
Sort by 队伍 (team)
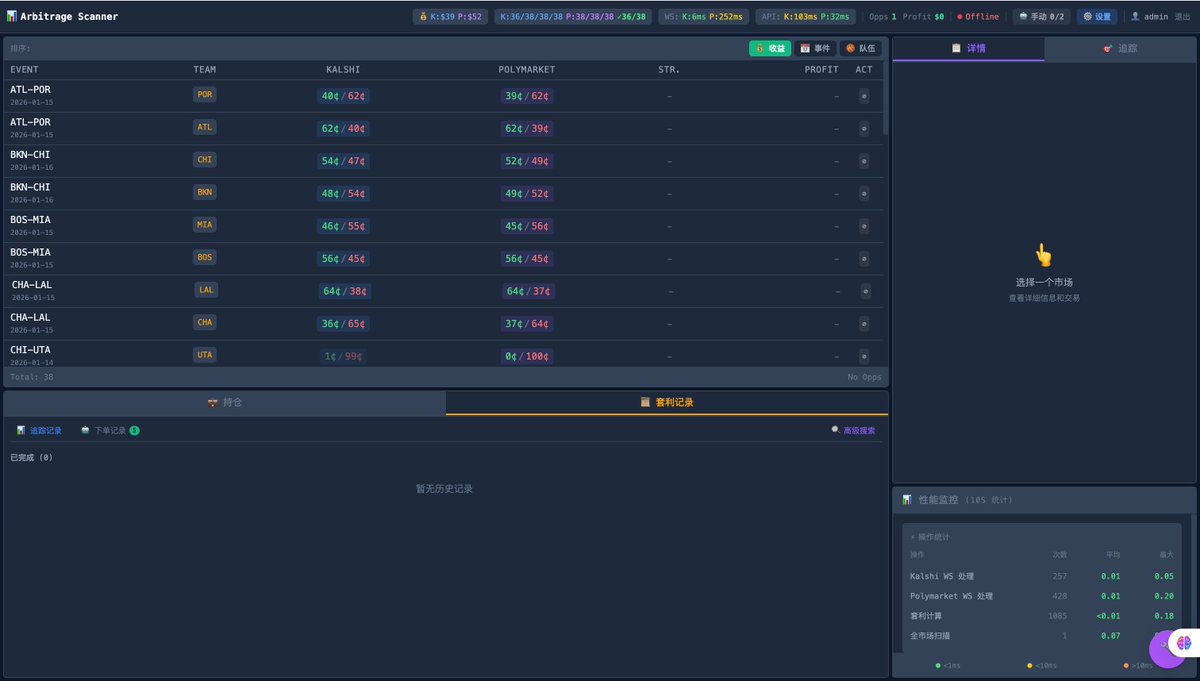click(x=860, y=48)
